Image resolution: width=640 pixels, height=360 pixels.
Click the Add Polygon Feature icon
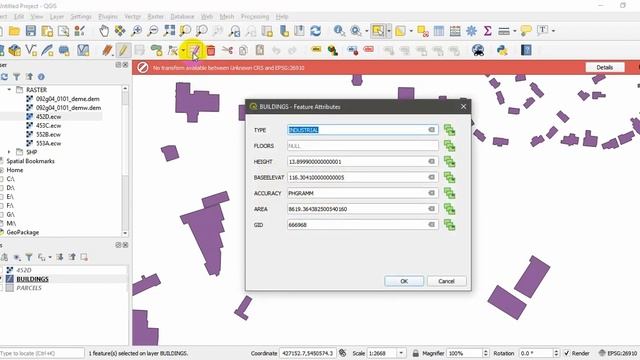pos(156,50)
